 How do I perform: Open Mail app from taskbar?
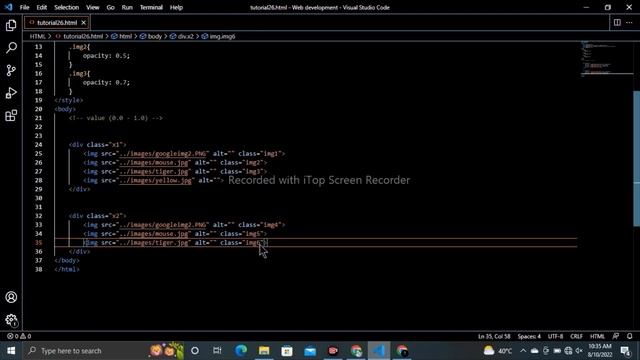pos(310,351)
